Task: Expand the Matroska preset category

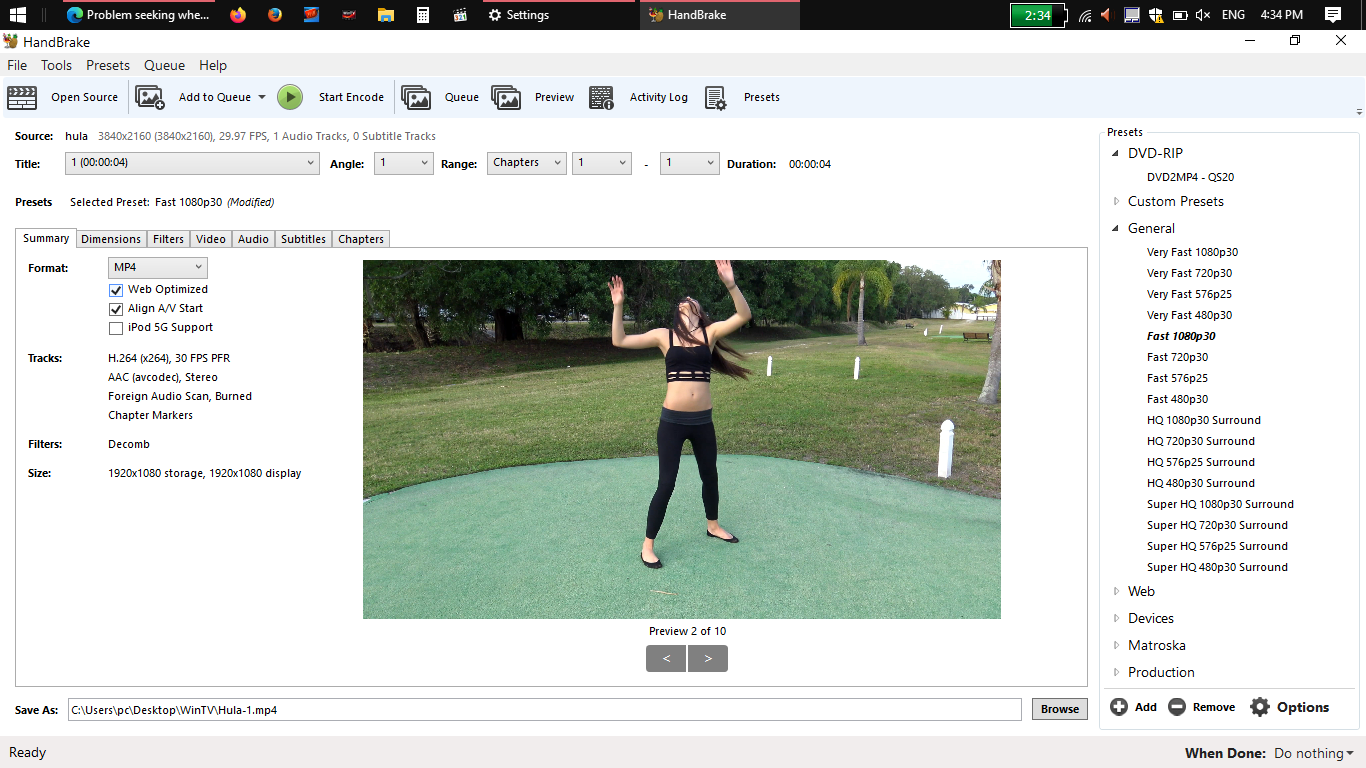Action: [x=1116, y=645]
